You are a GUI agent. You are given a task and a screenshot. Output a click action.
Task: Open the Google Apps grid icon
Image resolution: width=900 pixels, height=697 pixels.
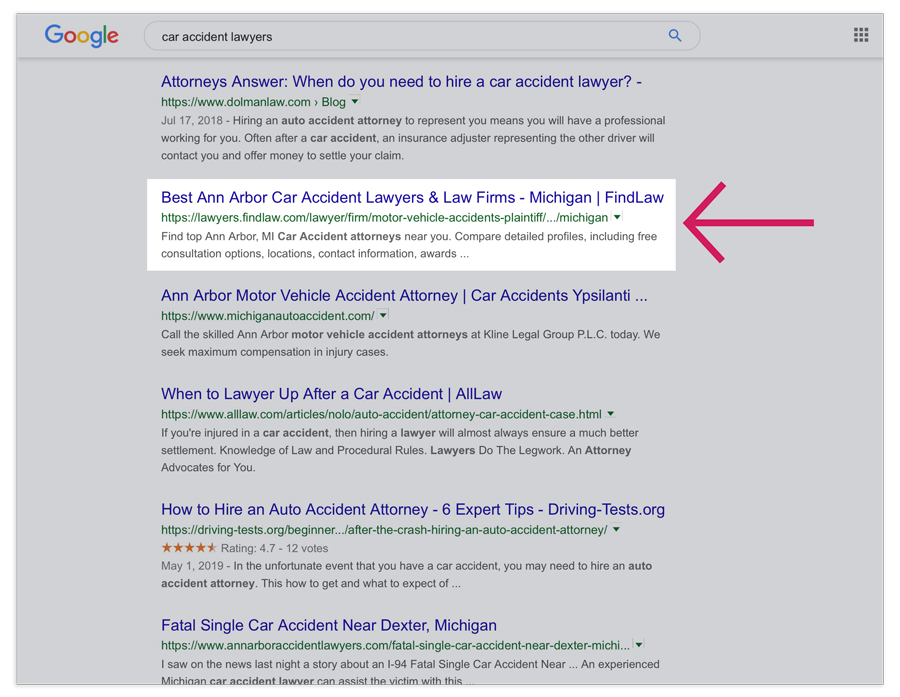tap(861, 35)
